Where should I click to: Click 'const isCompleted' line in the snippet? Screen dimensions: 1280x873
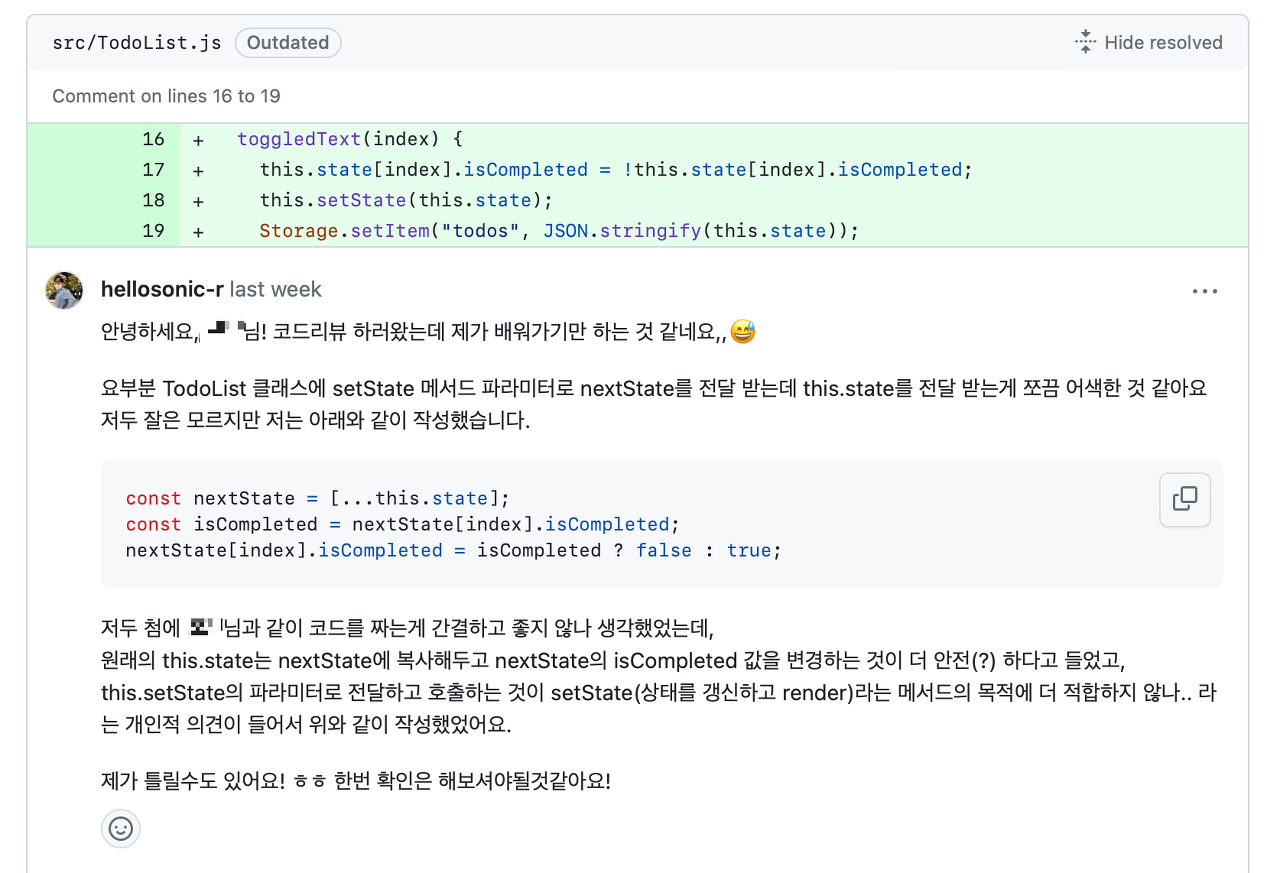(x=402, y=524)
